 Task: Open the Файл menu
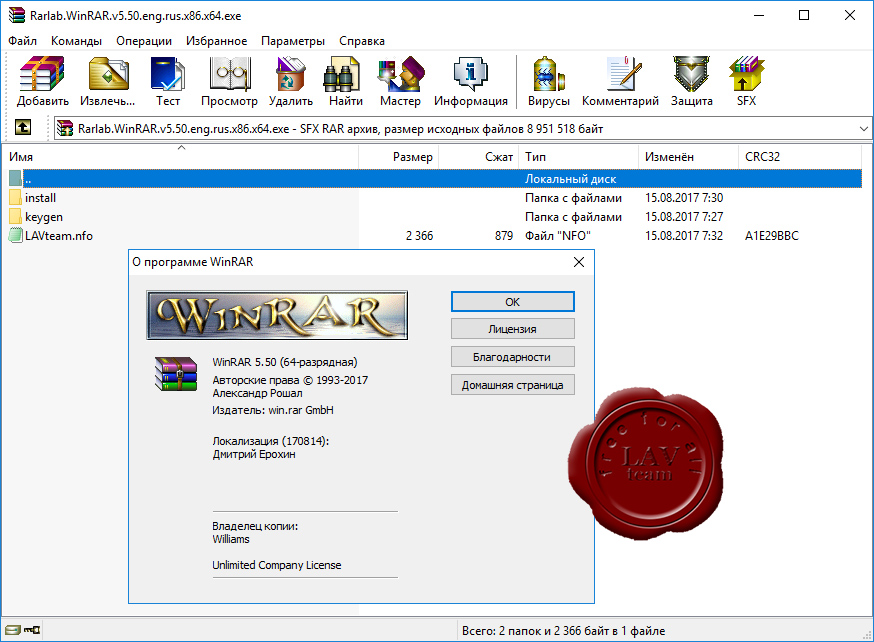22,41
